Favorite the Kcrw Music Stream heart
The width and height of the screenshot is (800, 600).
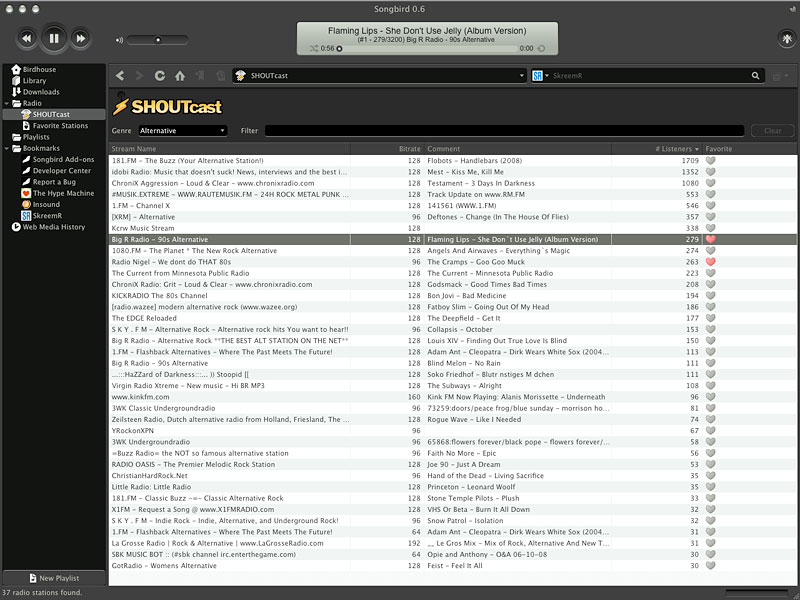tap(710, 228)
